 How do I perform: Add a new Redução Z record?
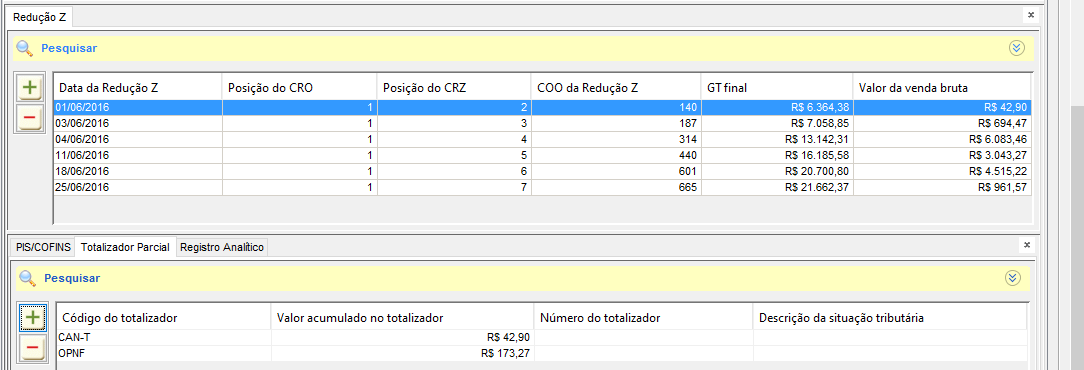(x=29, y=88)
